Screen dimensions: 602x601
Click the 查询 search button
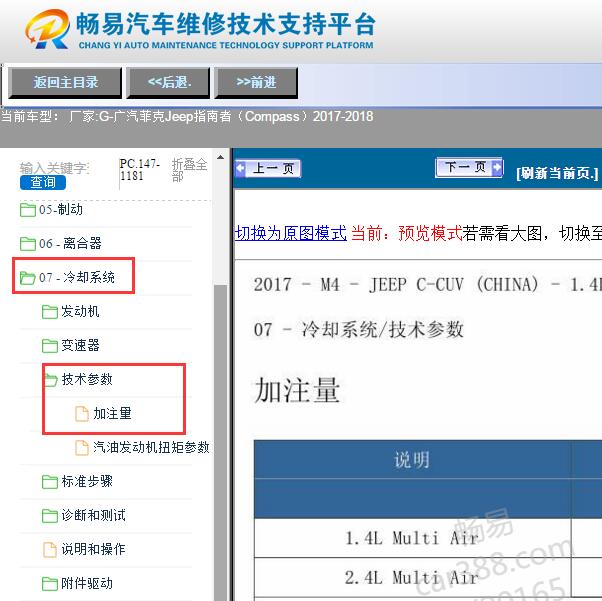[43, 182]
